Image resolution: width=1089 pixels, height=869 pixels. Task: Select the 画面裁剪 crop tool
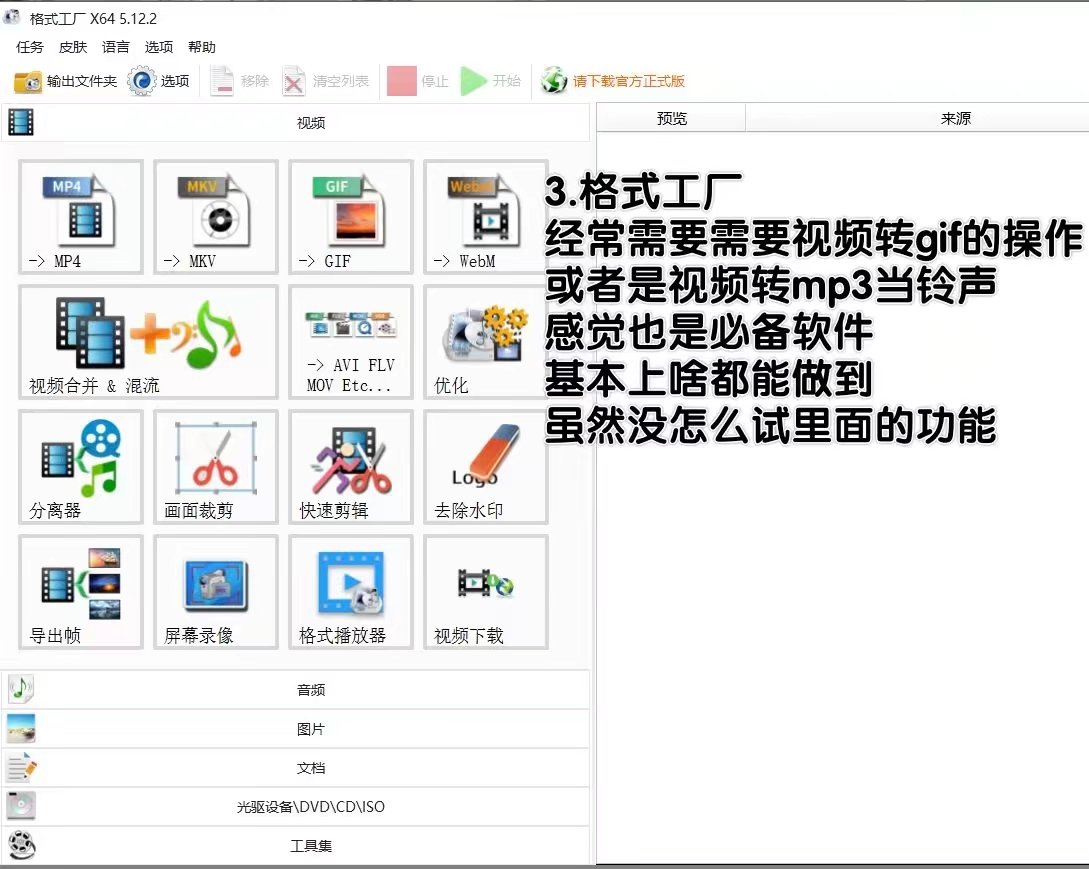coord(216,467)
